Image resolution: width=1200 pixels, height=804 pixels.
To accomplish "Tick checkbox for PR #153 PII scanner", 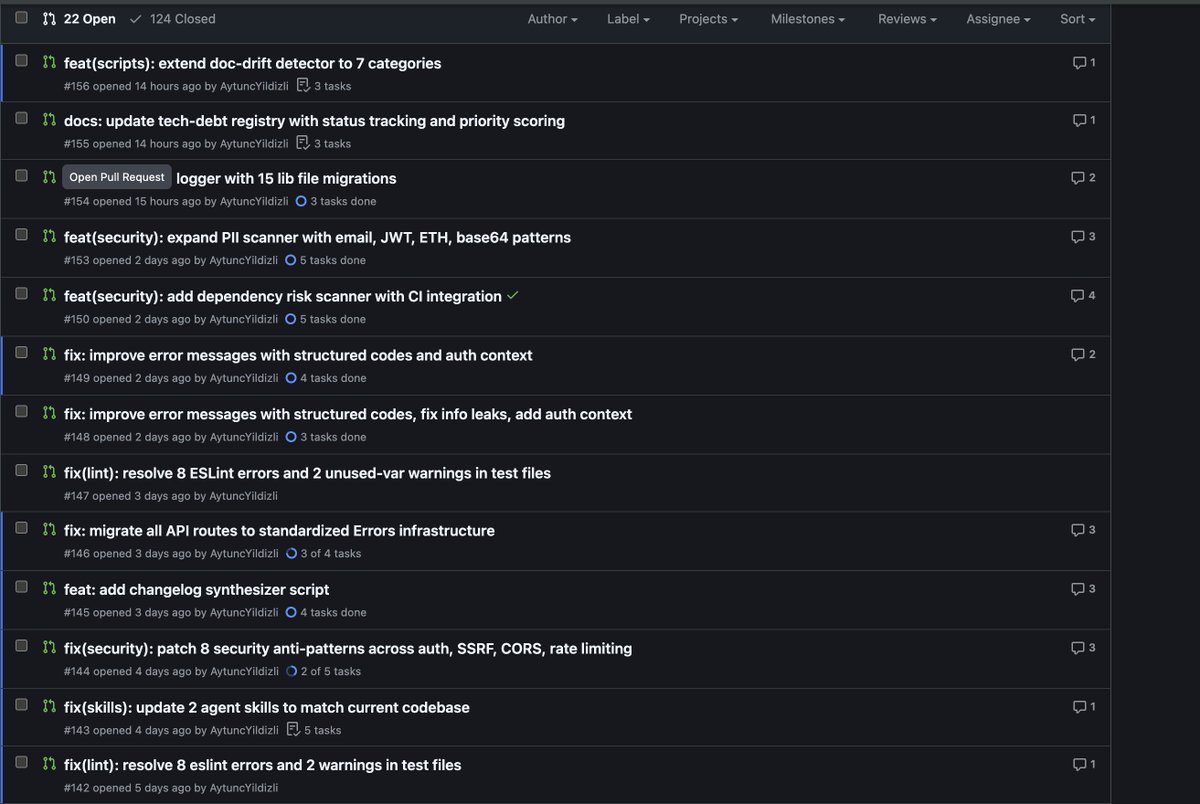I will tap(21, 234).
